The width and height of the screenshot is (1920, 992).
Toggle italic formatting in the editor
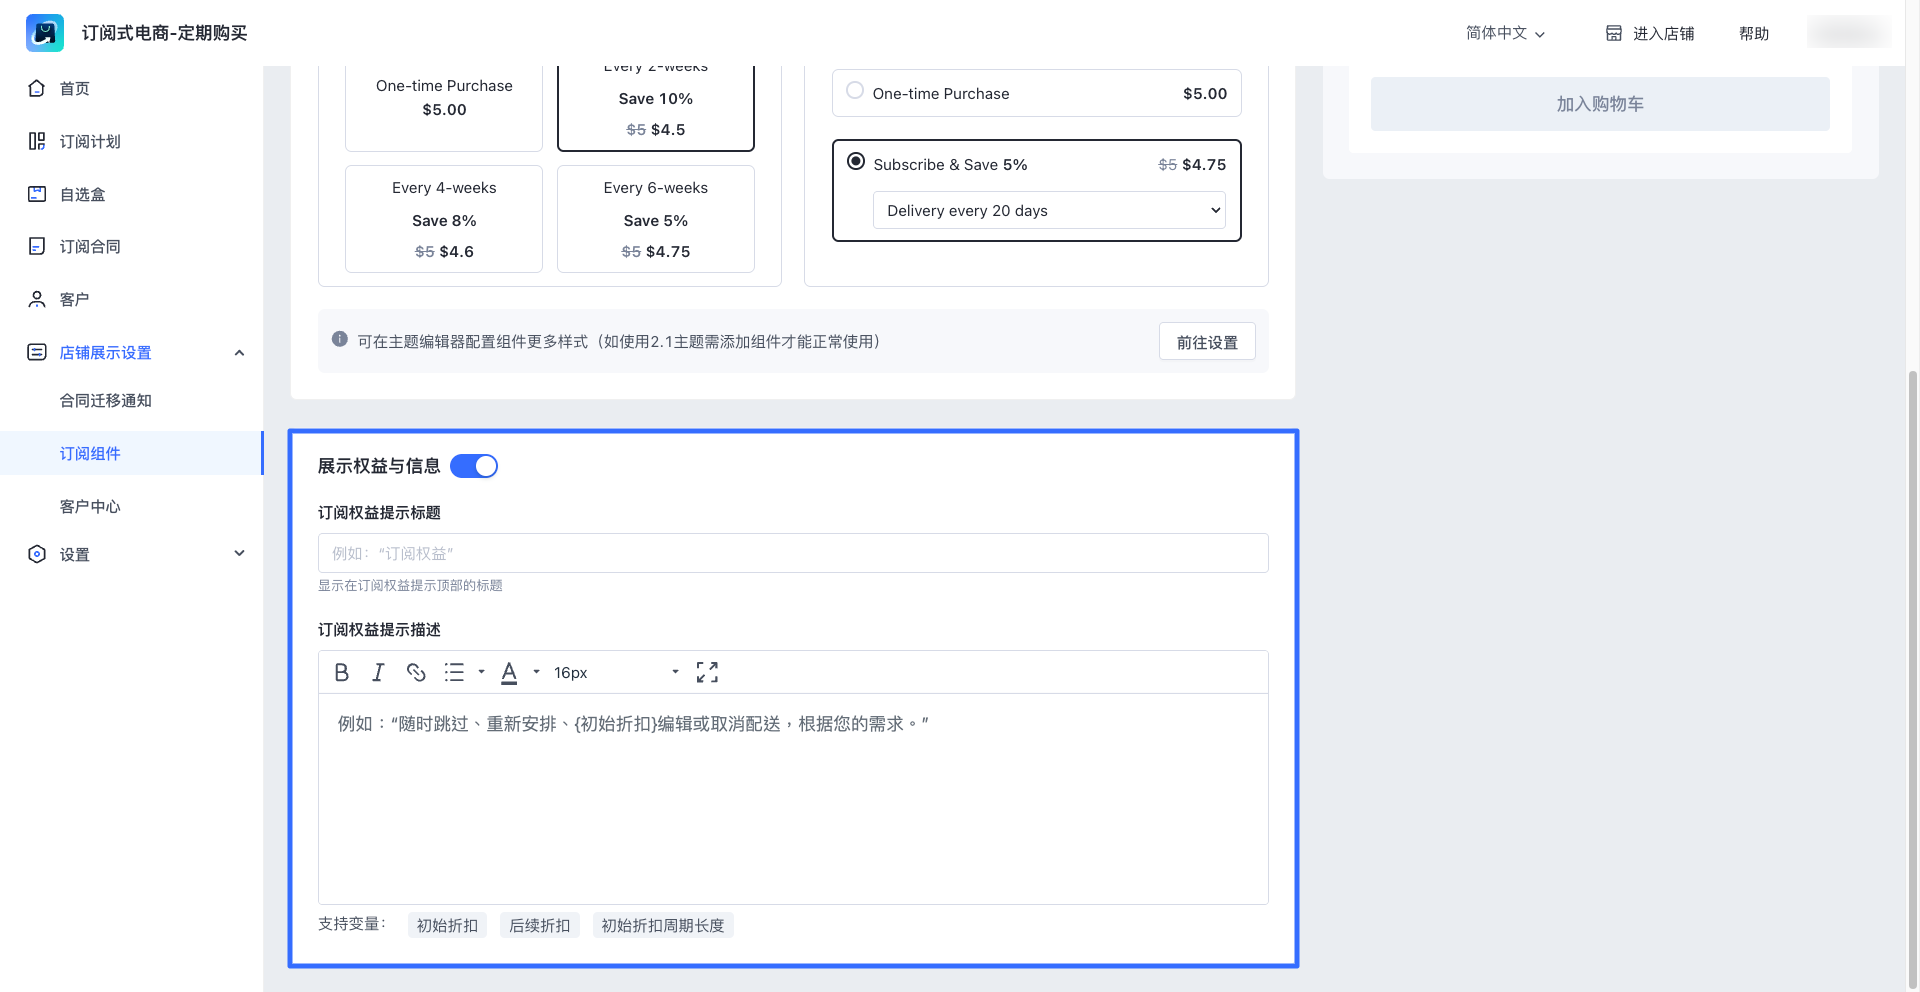point(378,673)
